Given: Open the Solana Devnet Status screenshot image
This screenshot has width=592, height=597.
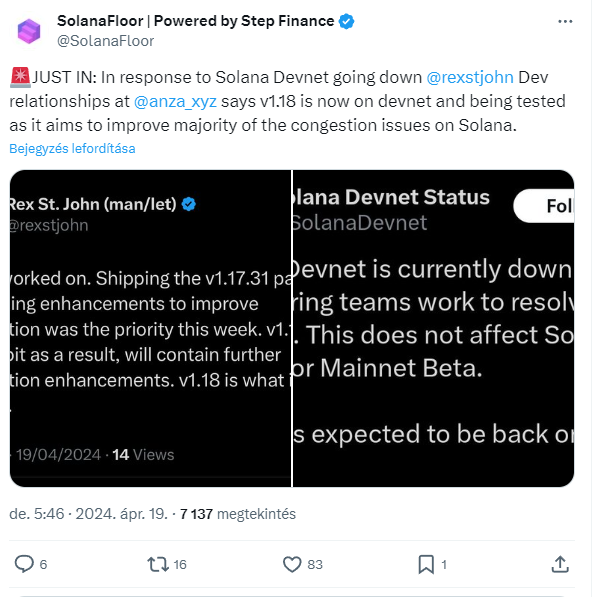Looking at the screenshot, I should coord(433,328).
